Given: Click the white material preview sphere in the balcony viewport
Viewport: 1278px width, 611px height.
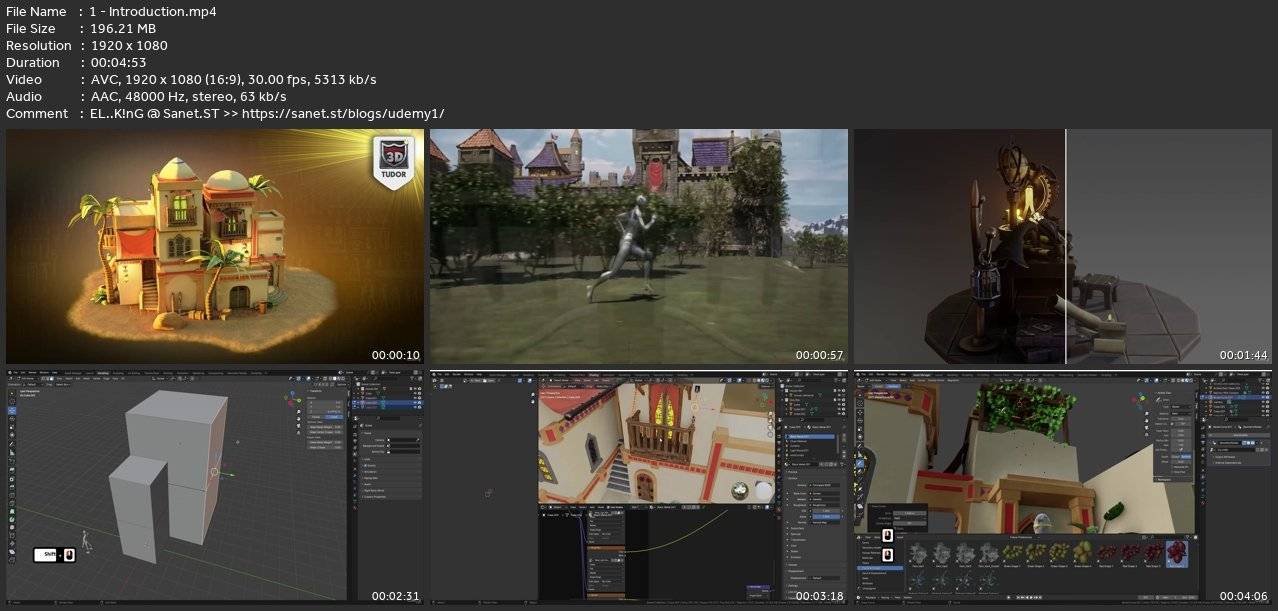Looking at the screenshot, I should point(764,490).
